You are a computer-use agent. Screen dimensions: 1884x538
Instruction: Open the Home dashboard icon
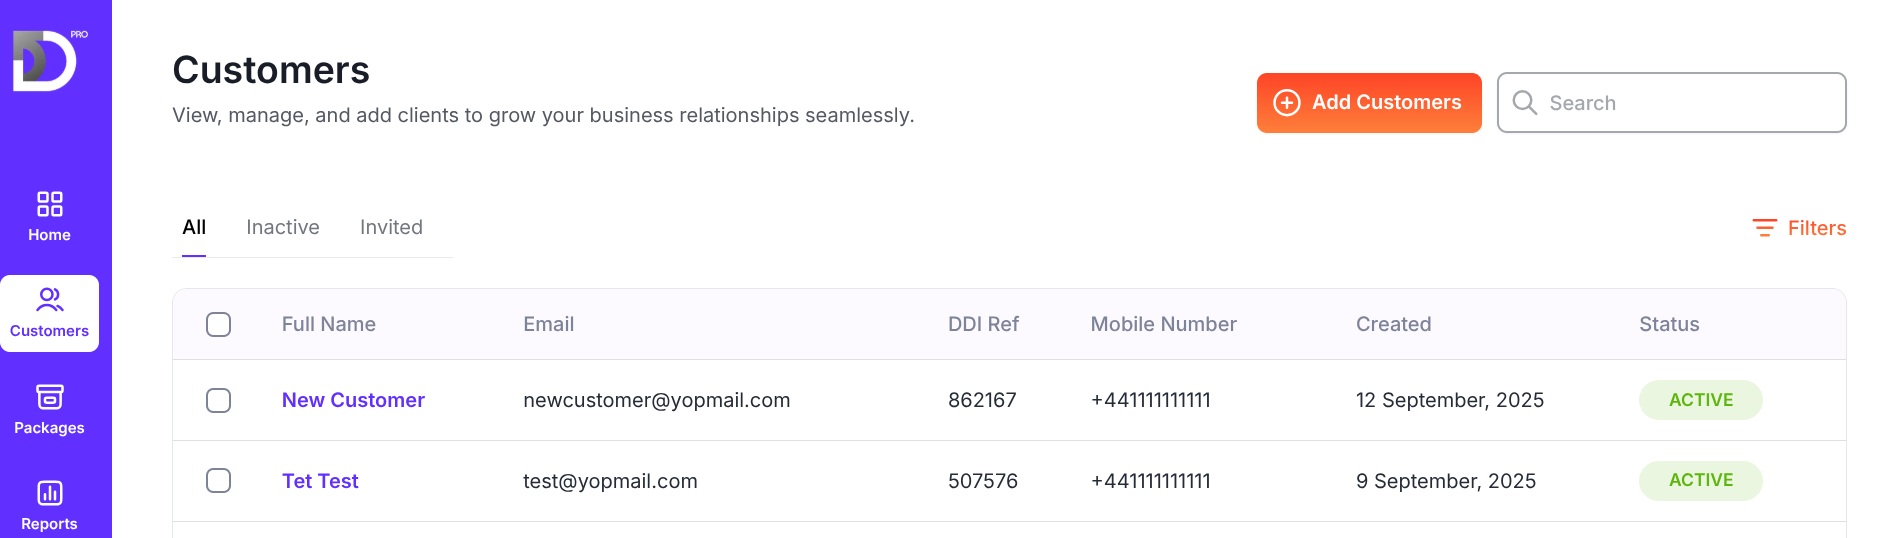49,204
